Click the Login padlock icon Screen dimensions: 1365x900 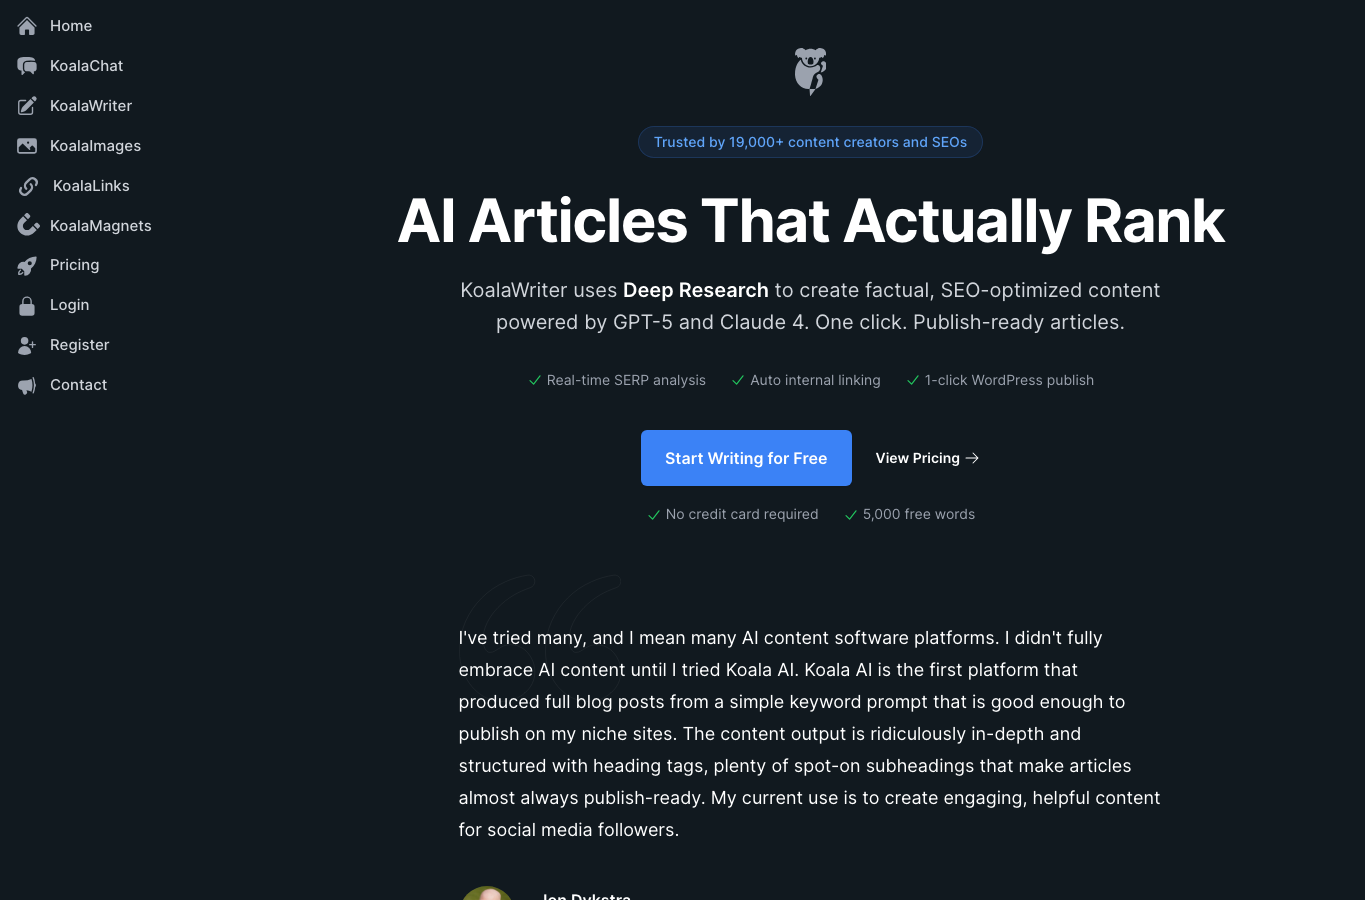coord(27,305)
